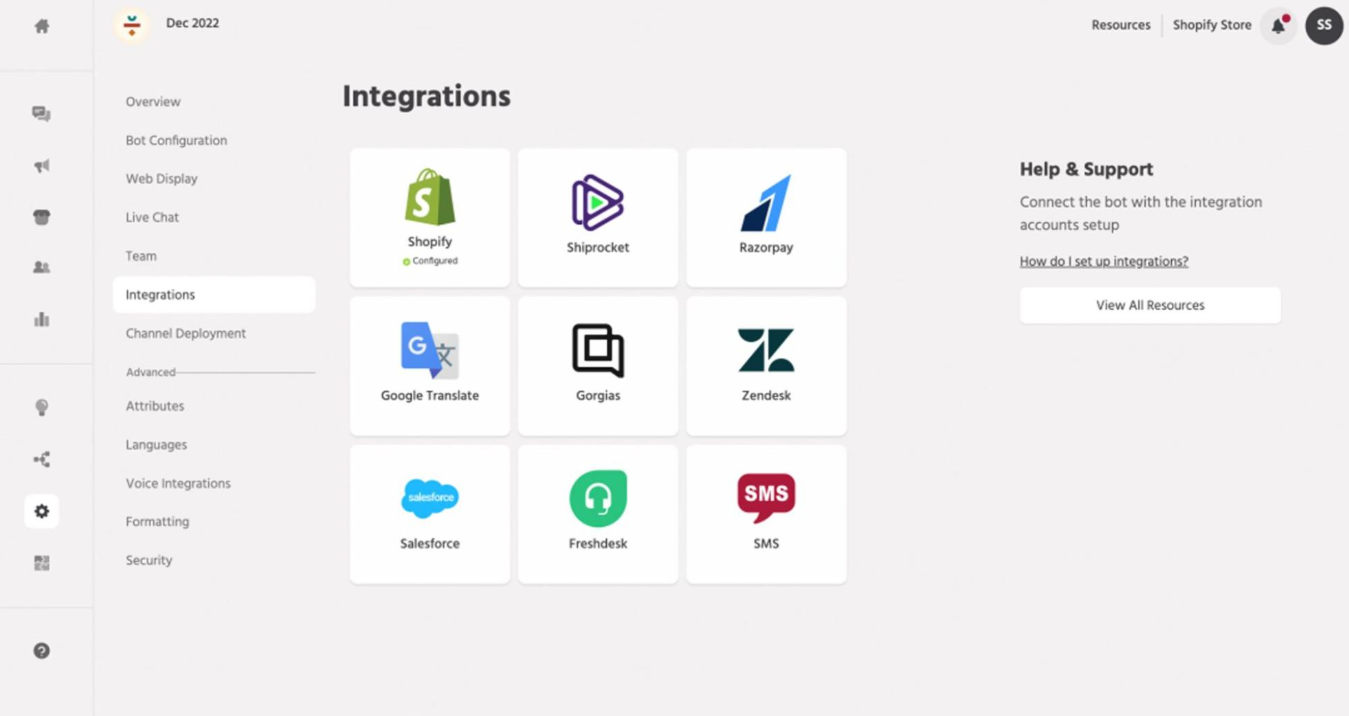Open Resources in the top bar
The image size is (1349, 716).
1121,26
